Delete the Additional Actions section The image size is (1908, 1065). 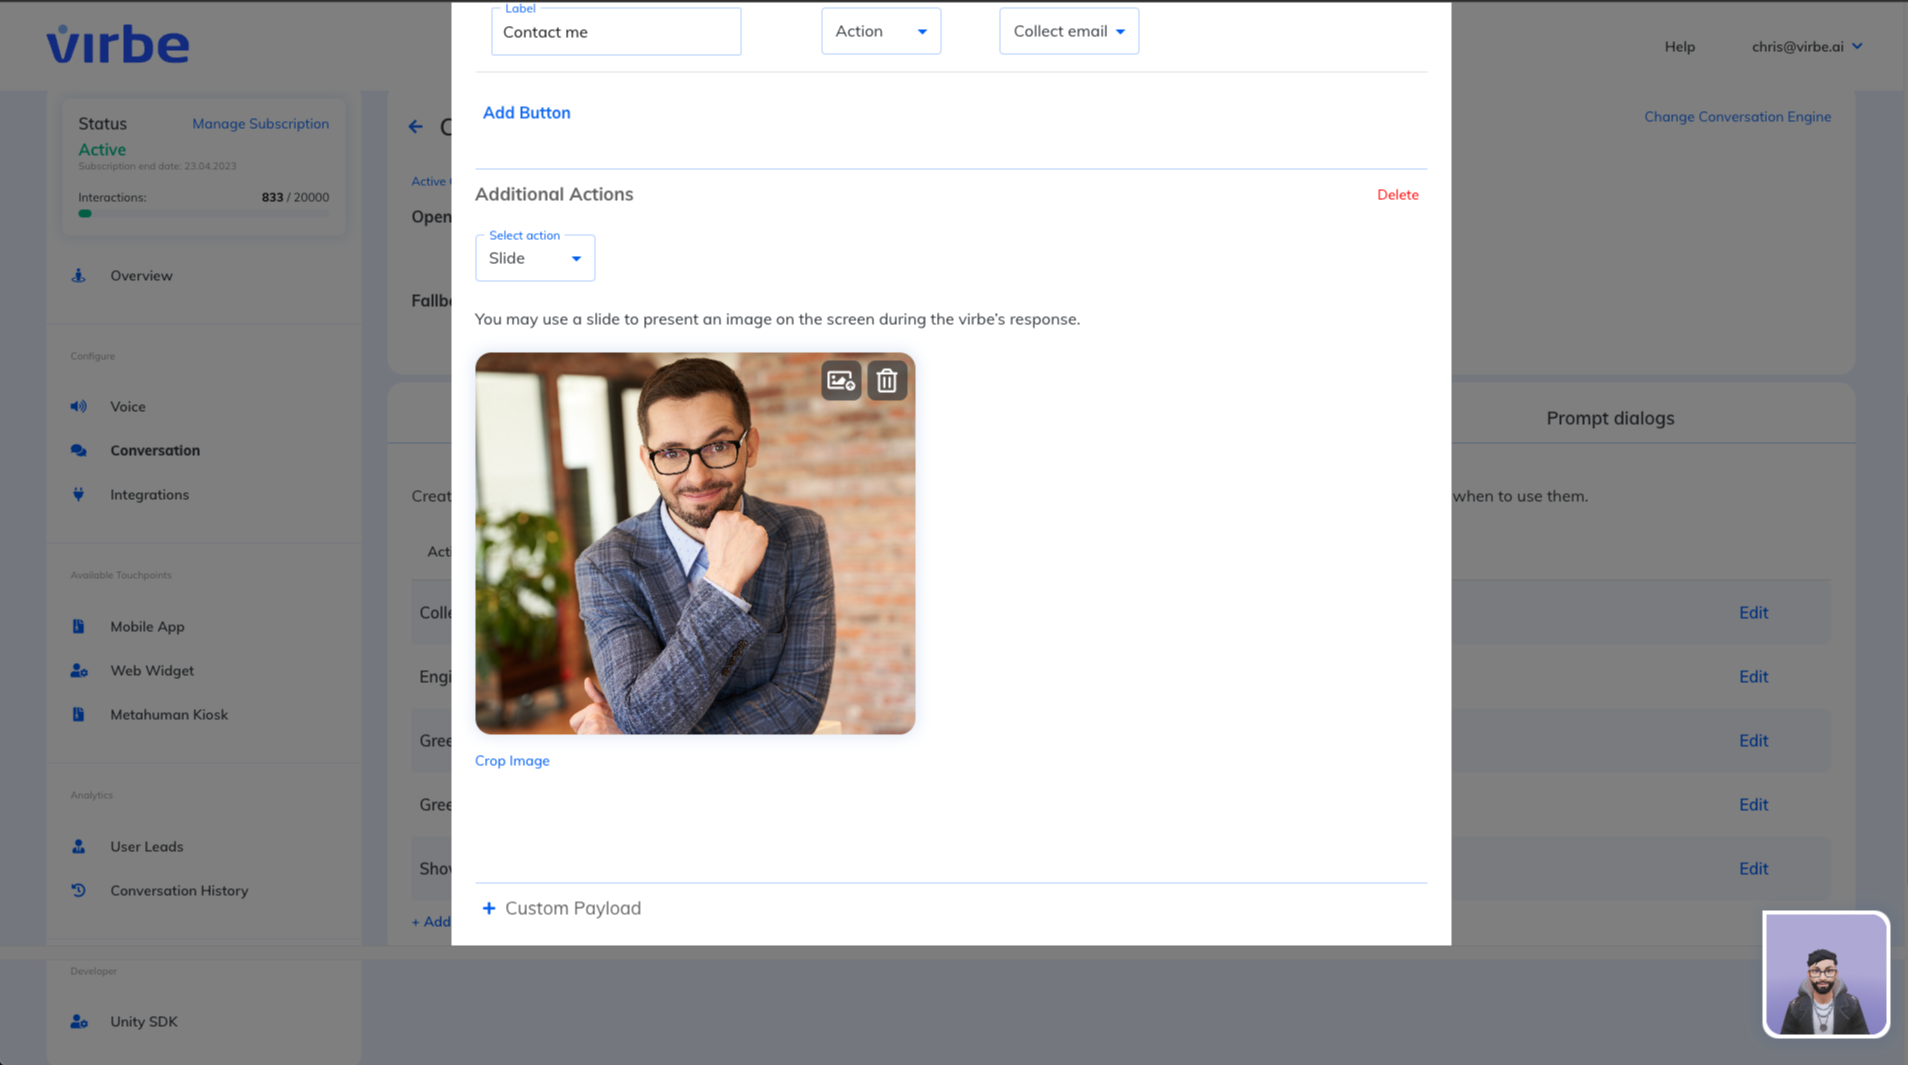1397,195
